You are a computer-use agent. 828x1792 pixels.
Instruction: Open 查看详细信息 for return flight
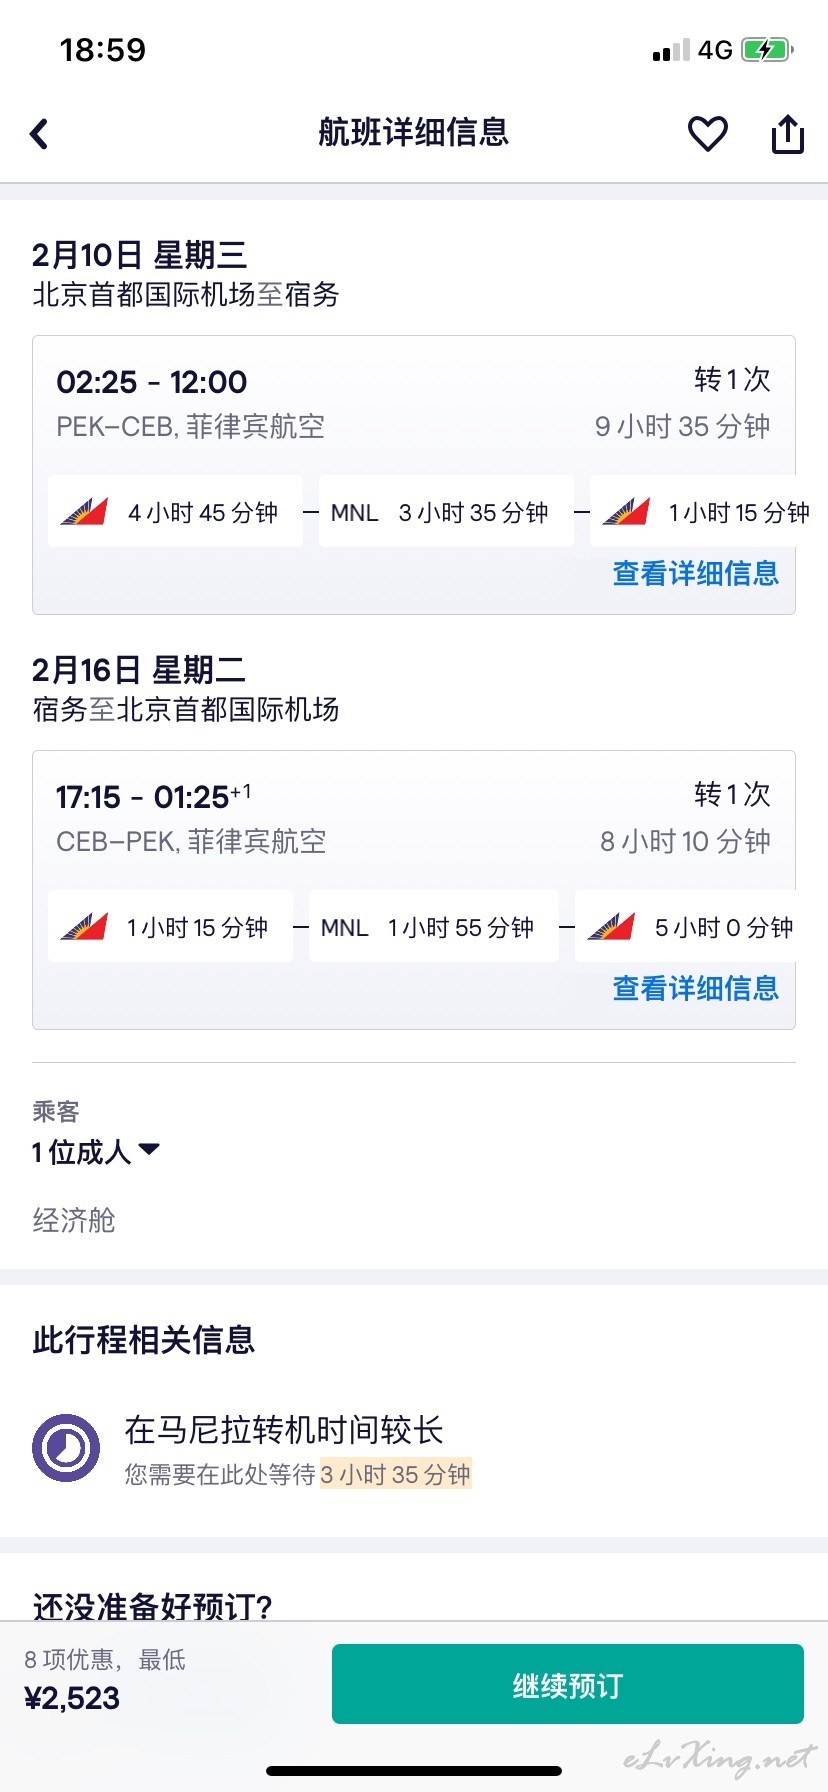[x=695, y=988]
